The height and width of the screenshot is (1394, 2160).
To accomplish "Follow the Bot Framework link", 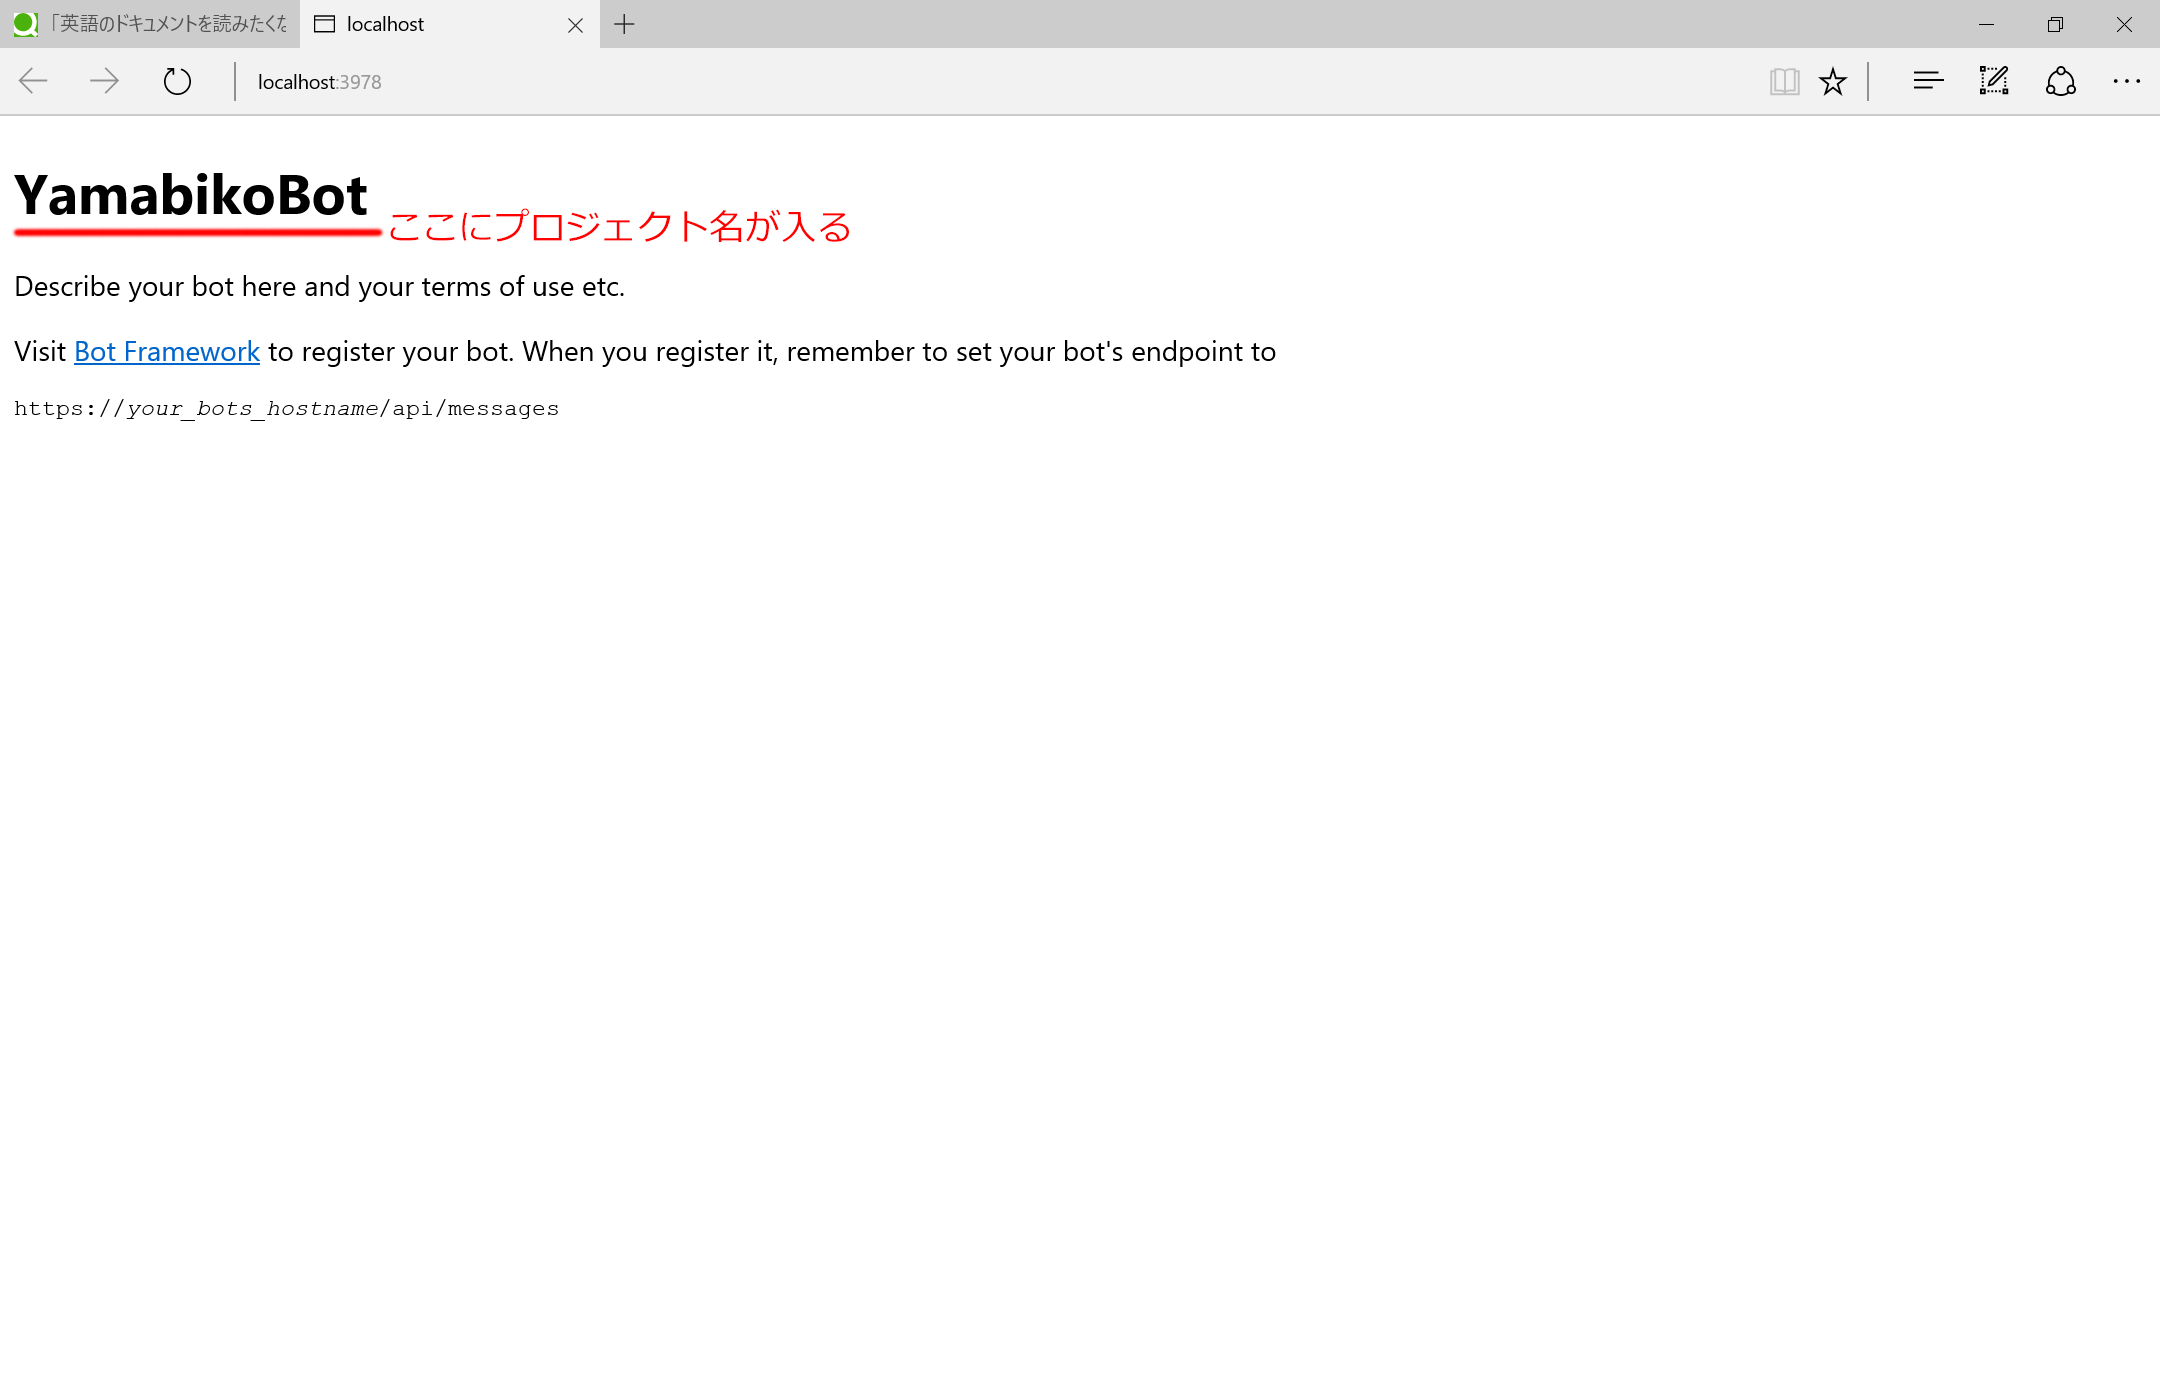I will (x=167, y=352).
